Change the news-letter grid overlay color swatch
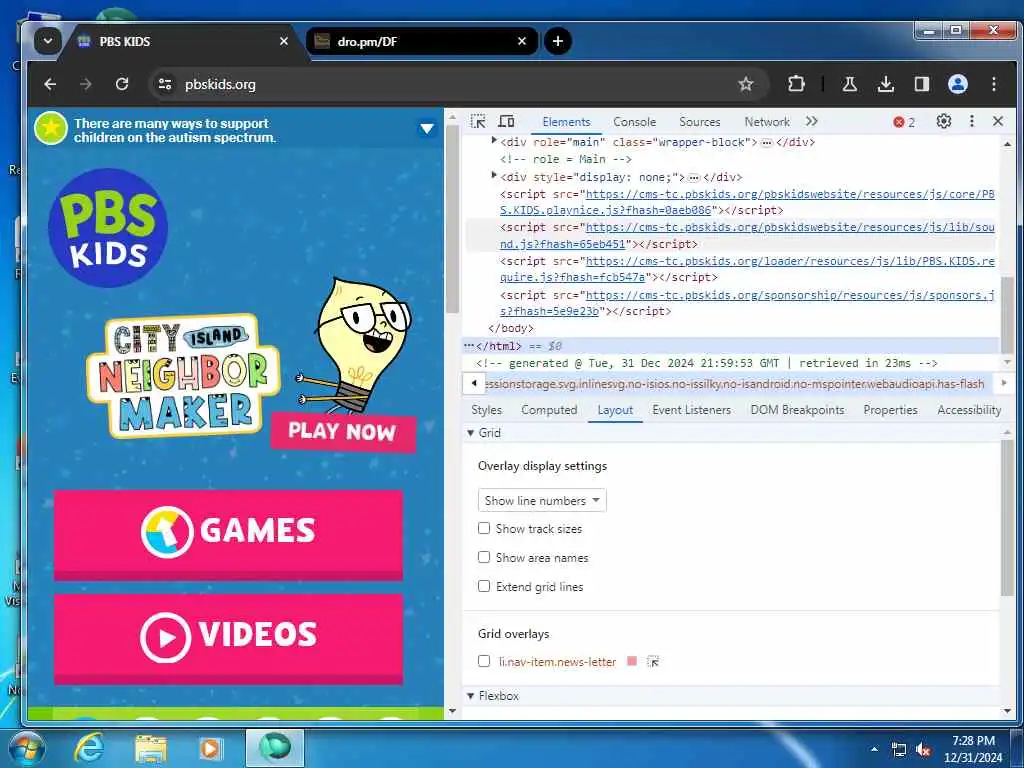This screenshot has width=1024, height=768. 632,661
